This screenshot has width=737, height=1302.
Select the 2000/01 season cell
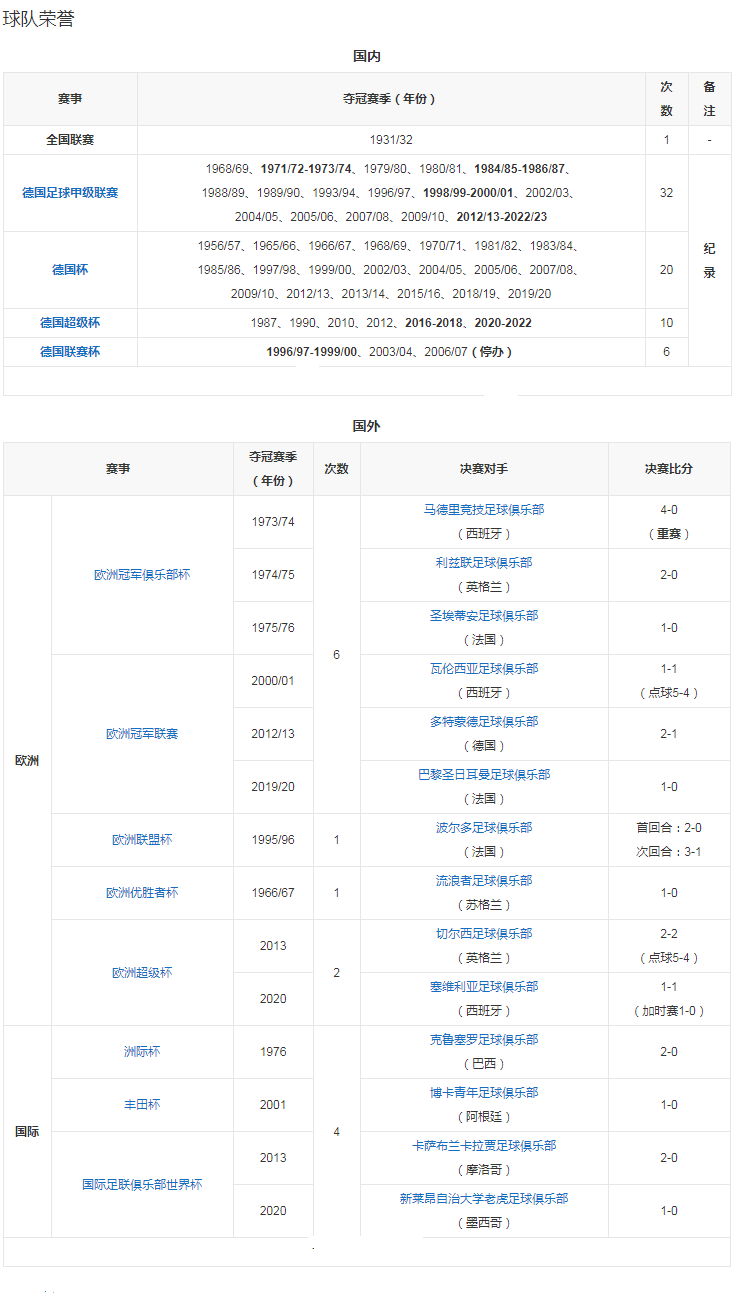pos(273,681)
